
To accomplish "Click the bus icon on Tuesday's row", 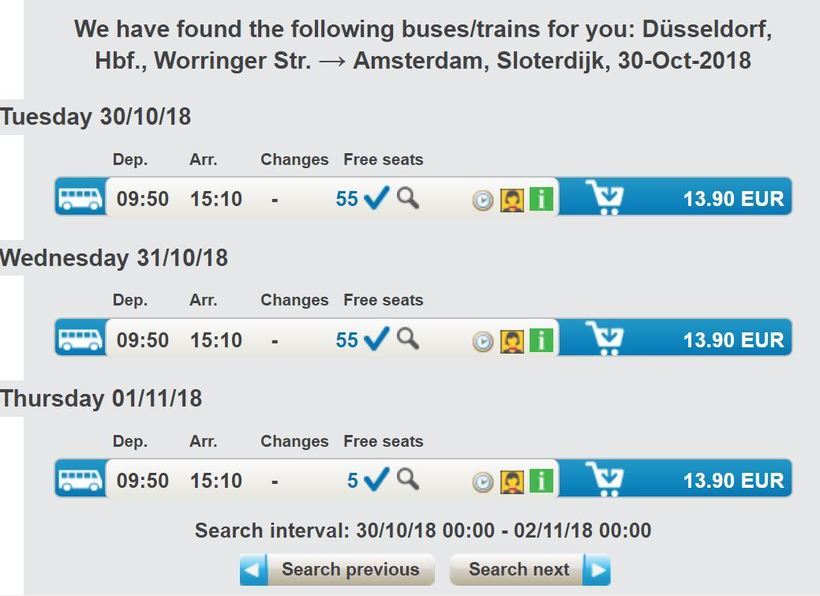I will coord(80,198).
